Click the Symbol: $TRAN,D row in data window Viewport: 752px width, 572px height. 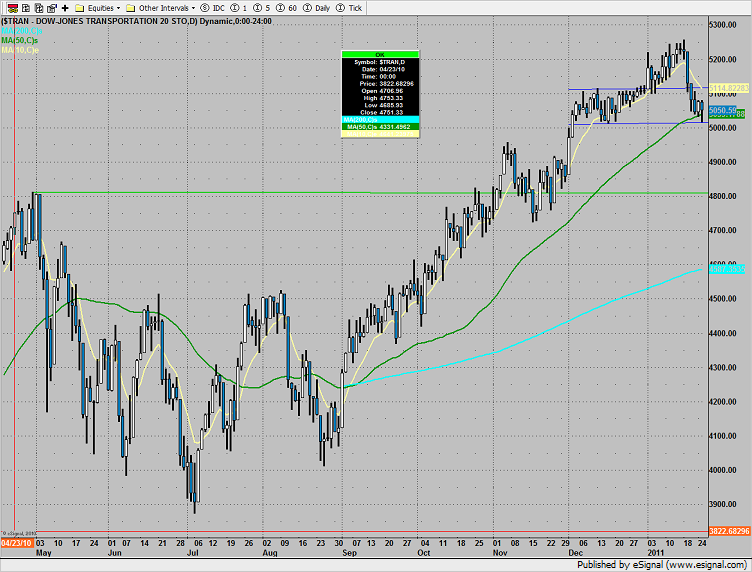point(380,62)
